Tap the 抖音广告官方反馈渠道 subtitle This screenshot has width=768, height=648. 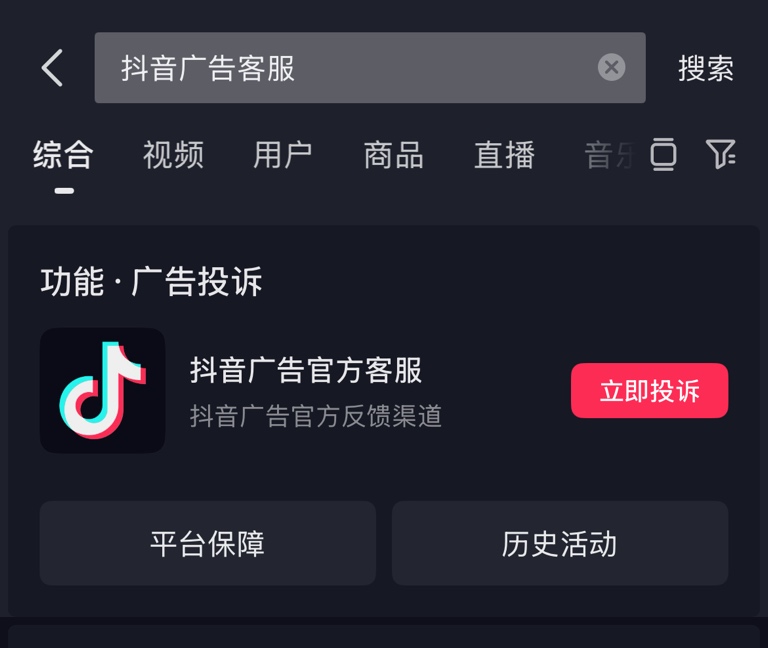[315, 416]
